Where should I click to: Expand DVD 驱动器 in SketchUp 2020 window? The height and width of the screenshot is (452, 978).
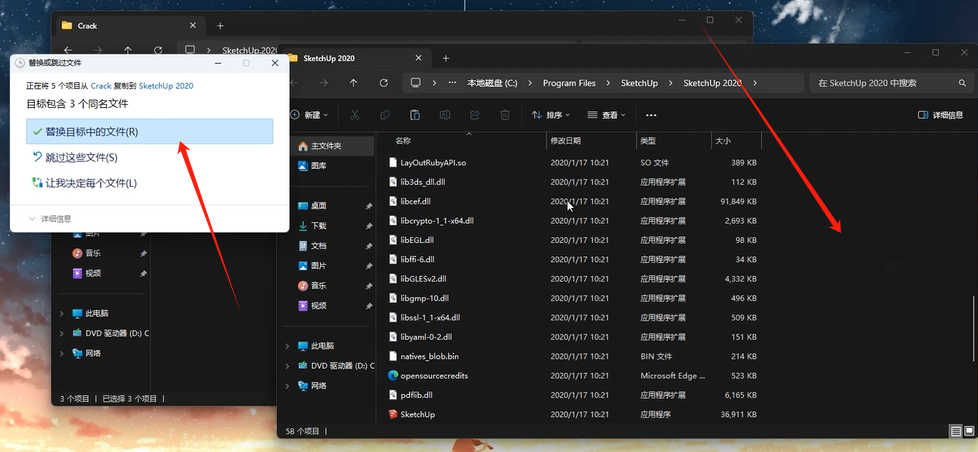pyautogui.click(x=288, y=365)
